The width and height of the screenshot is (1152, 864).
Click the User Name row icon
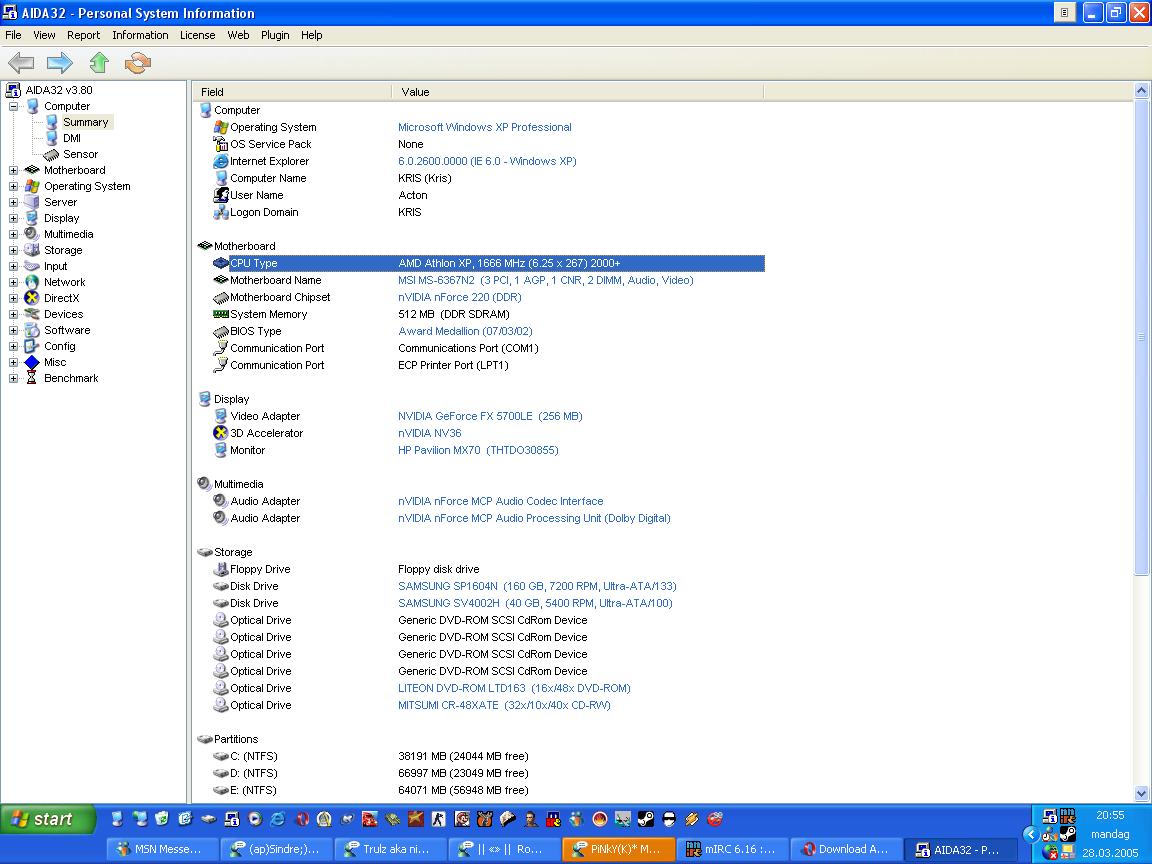tap(220, 195)
